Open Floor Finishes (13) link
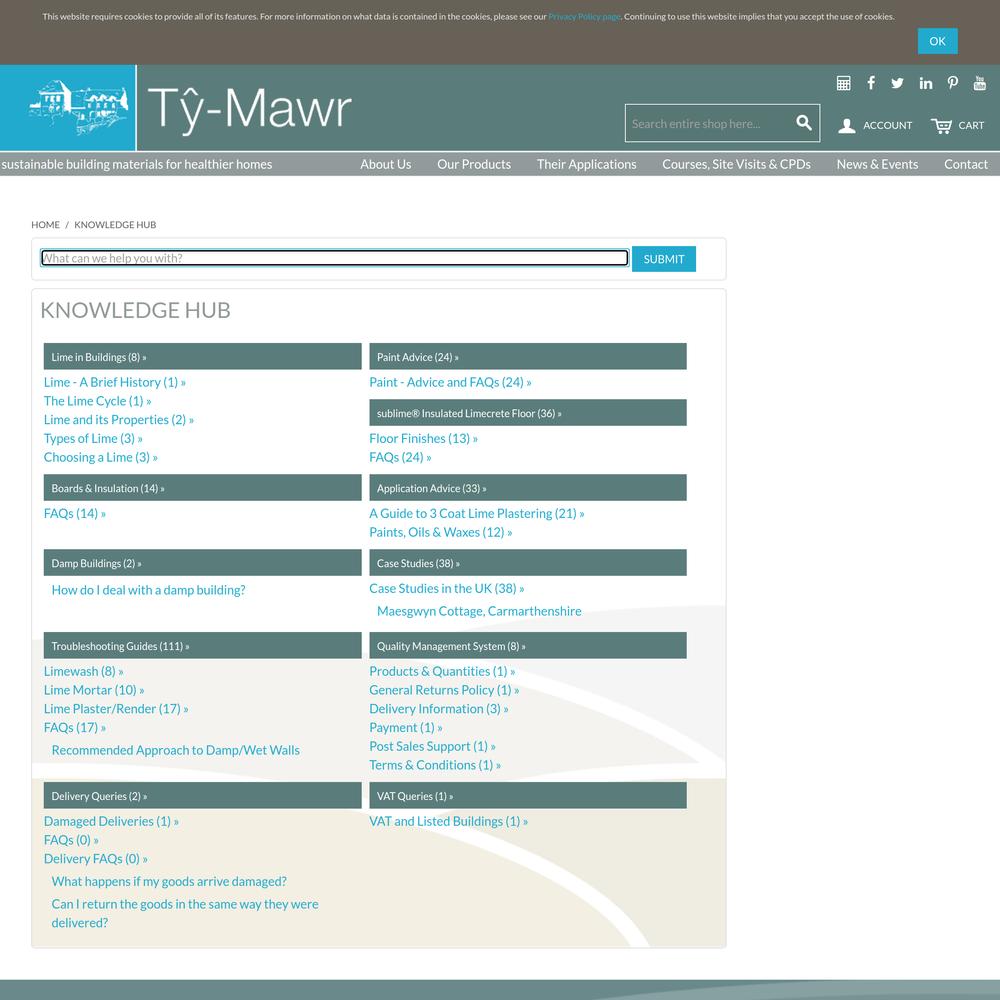1000x1000 pixels. (423, 438)
